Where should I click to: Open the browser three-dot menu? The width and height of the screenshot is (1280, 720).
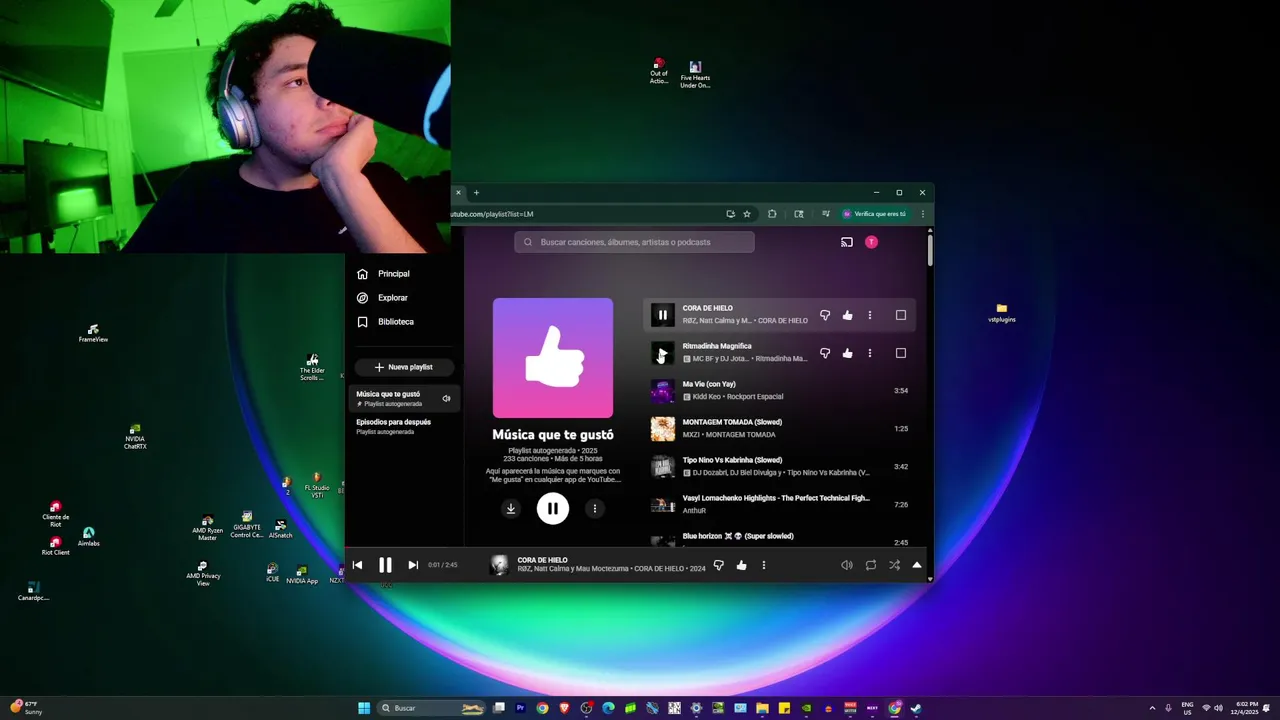922,214
